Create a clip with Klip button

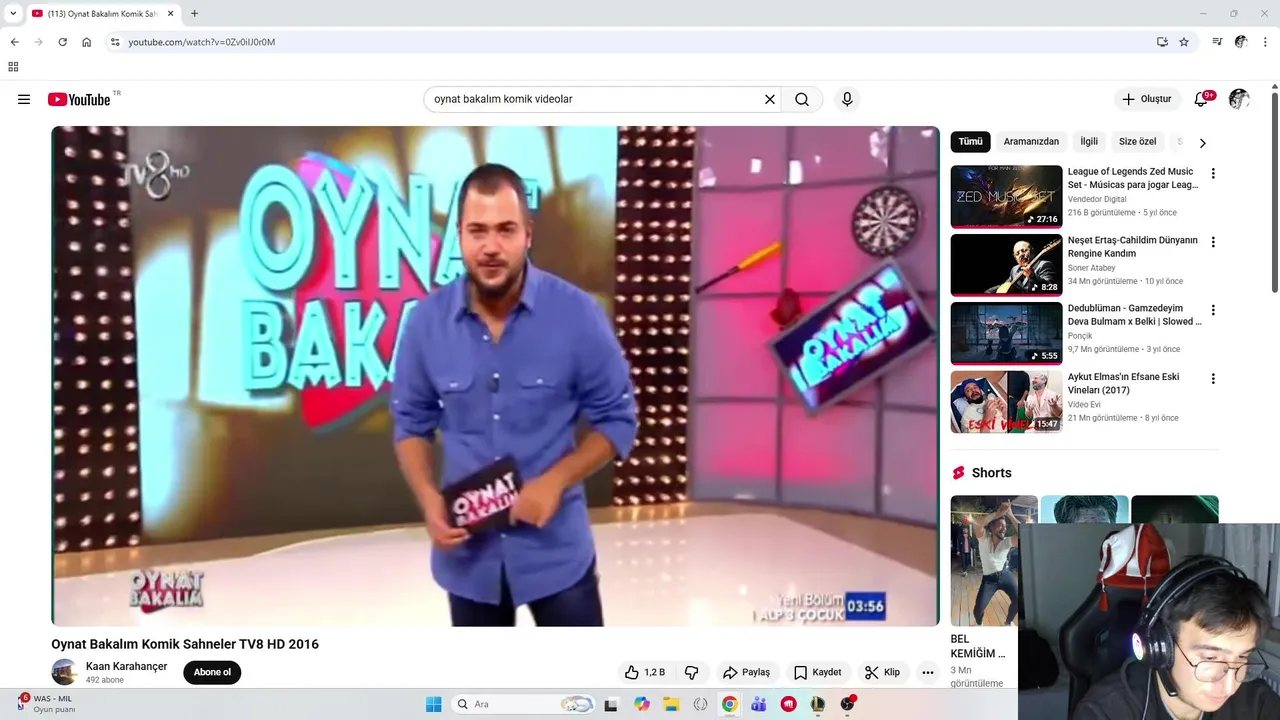click(x=882, y=672)
